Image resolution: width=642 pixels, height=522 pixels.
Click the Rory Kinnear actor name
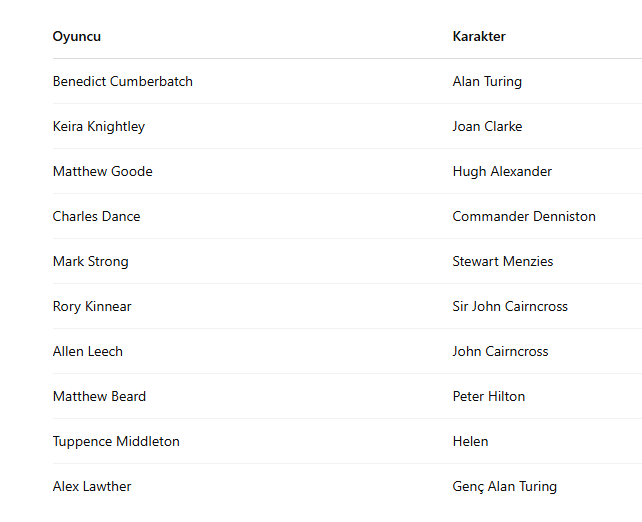(x=92, y=307)
